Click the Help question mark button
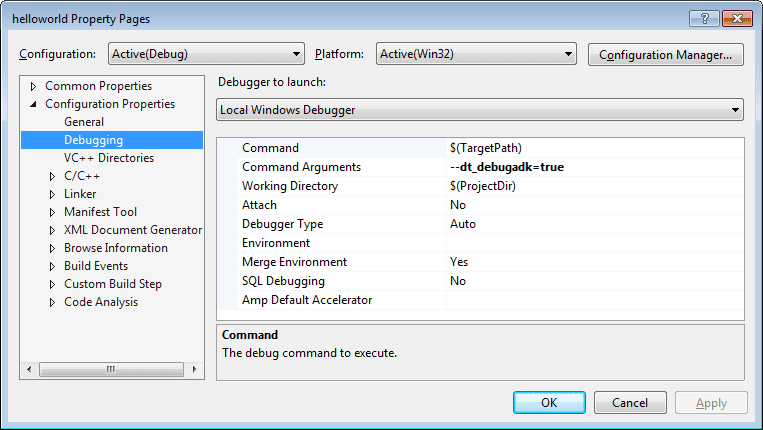 tap(704, 18)
